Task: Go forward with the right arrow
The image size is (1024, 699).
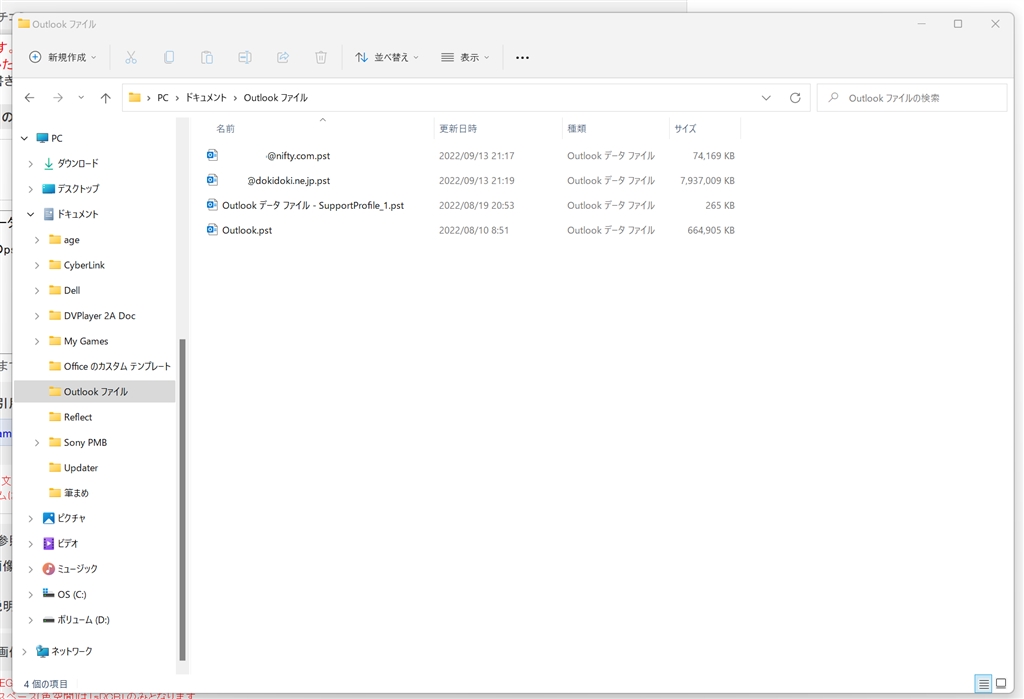Action: coord(58,98)
